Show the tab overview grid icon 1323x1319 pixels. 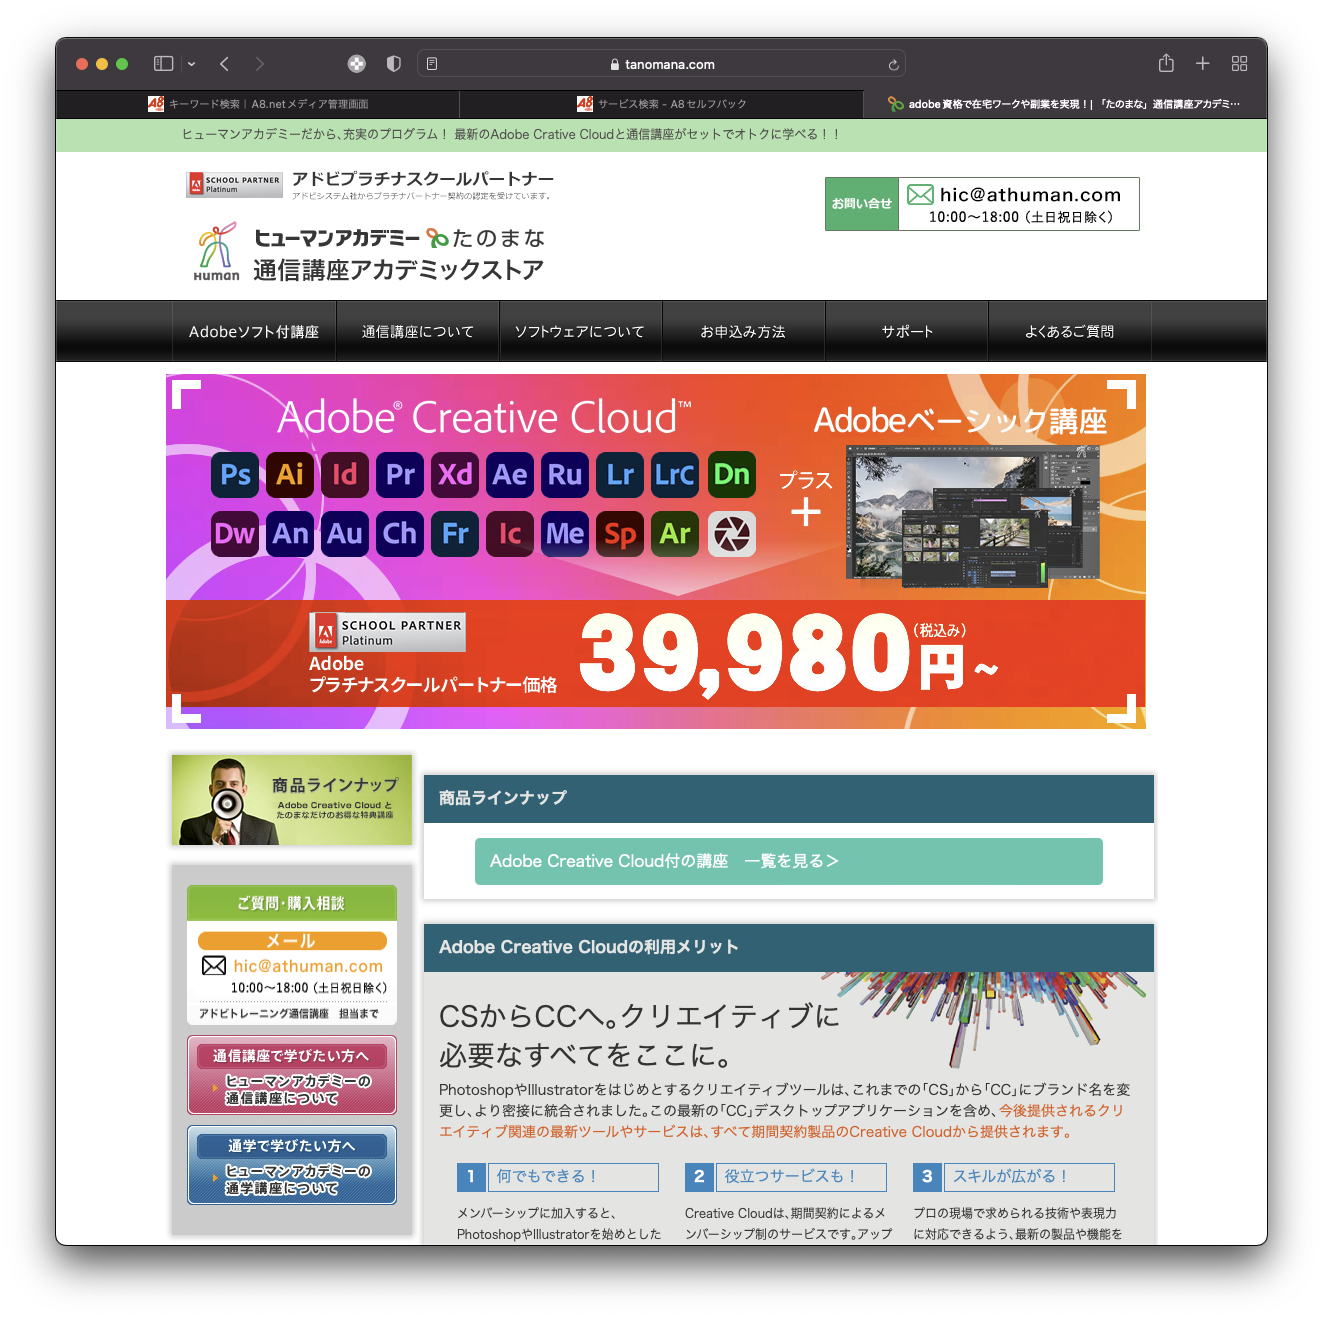pos(1240,64)
